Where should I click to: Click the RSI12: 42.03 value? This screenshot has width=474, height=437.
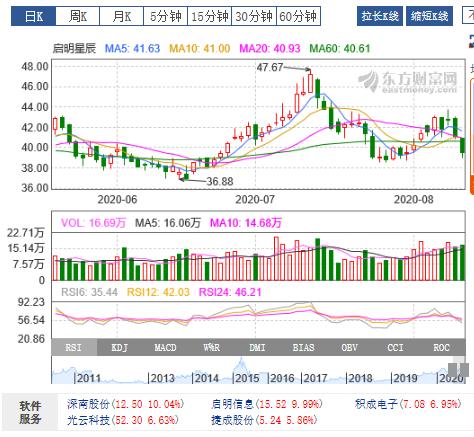coord(158,292)
